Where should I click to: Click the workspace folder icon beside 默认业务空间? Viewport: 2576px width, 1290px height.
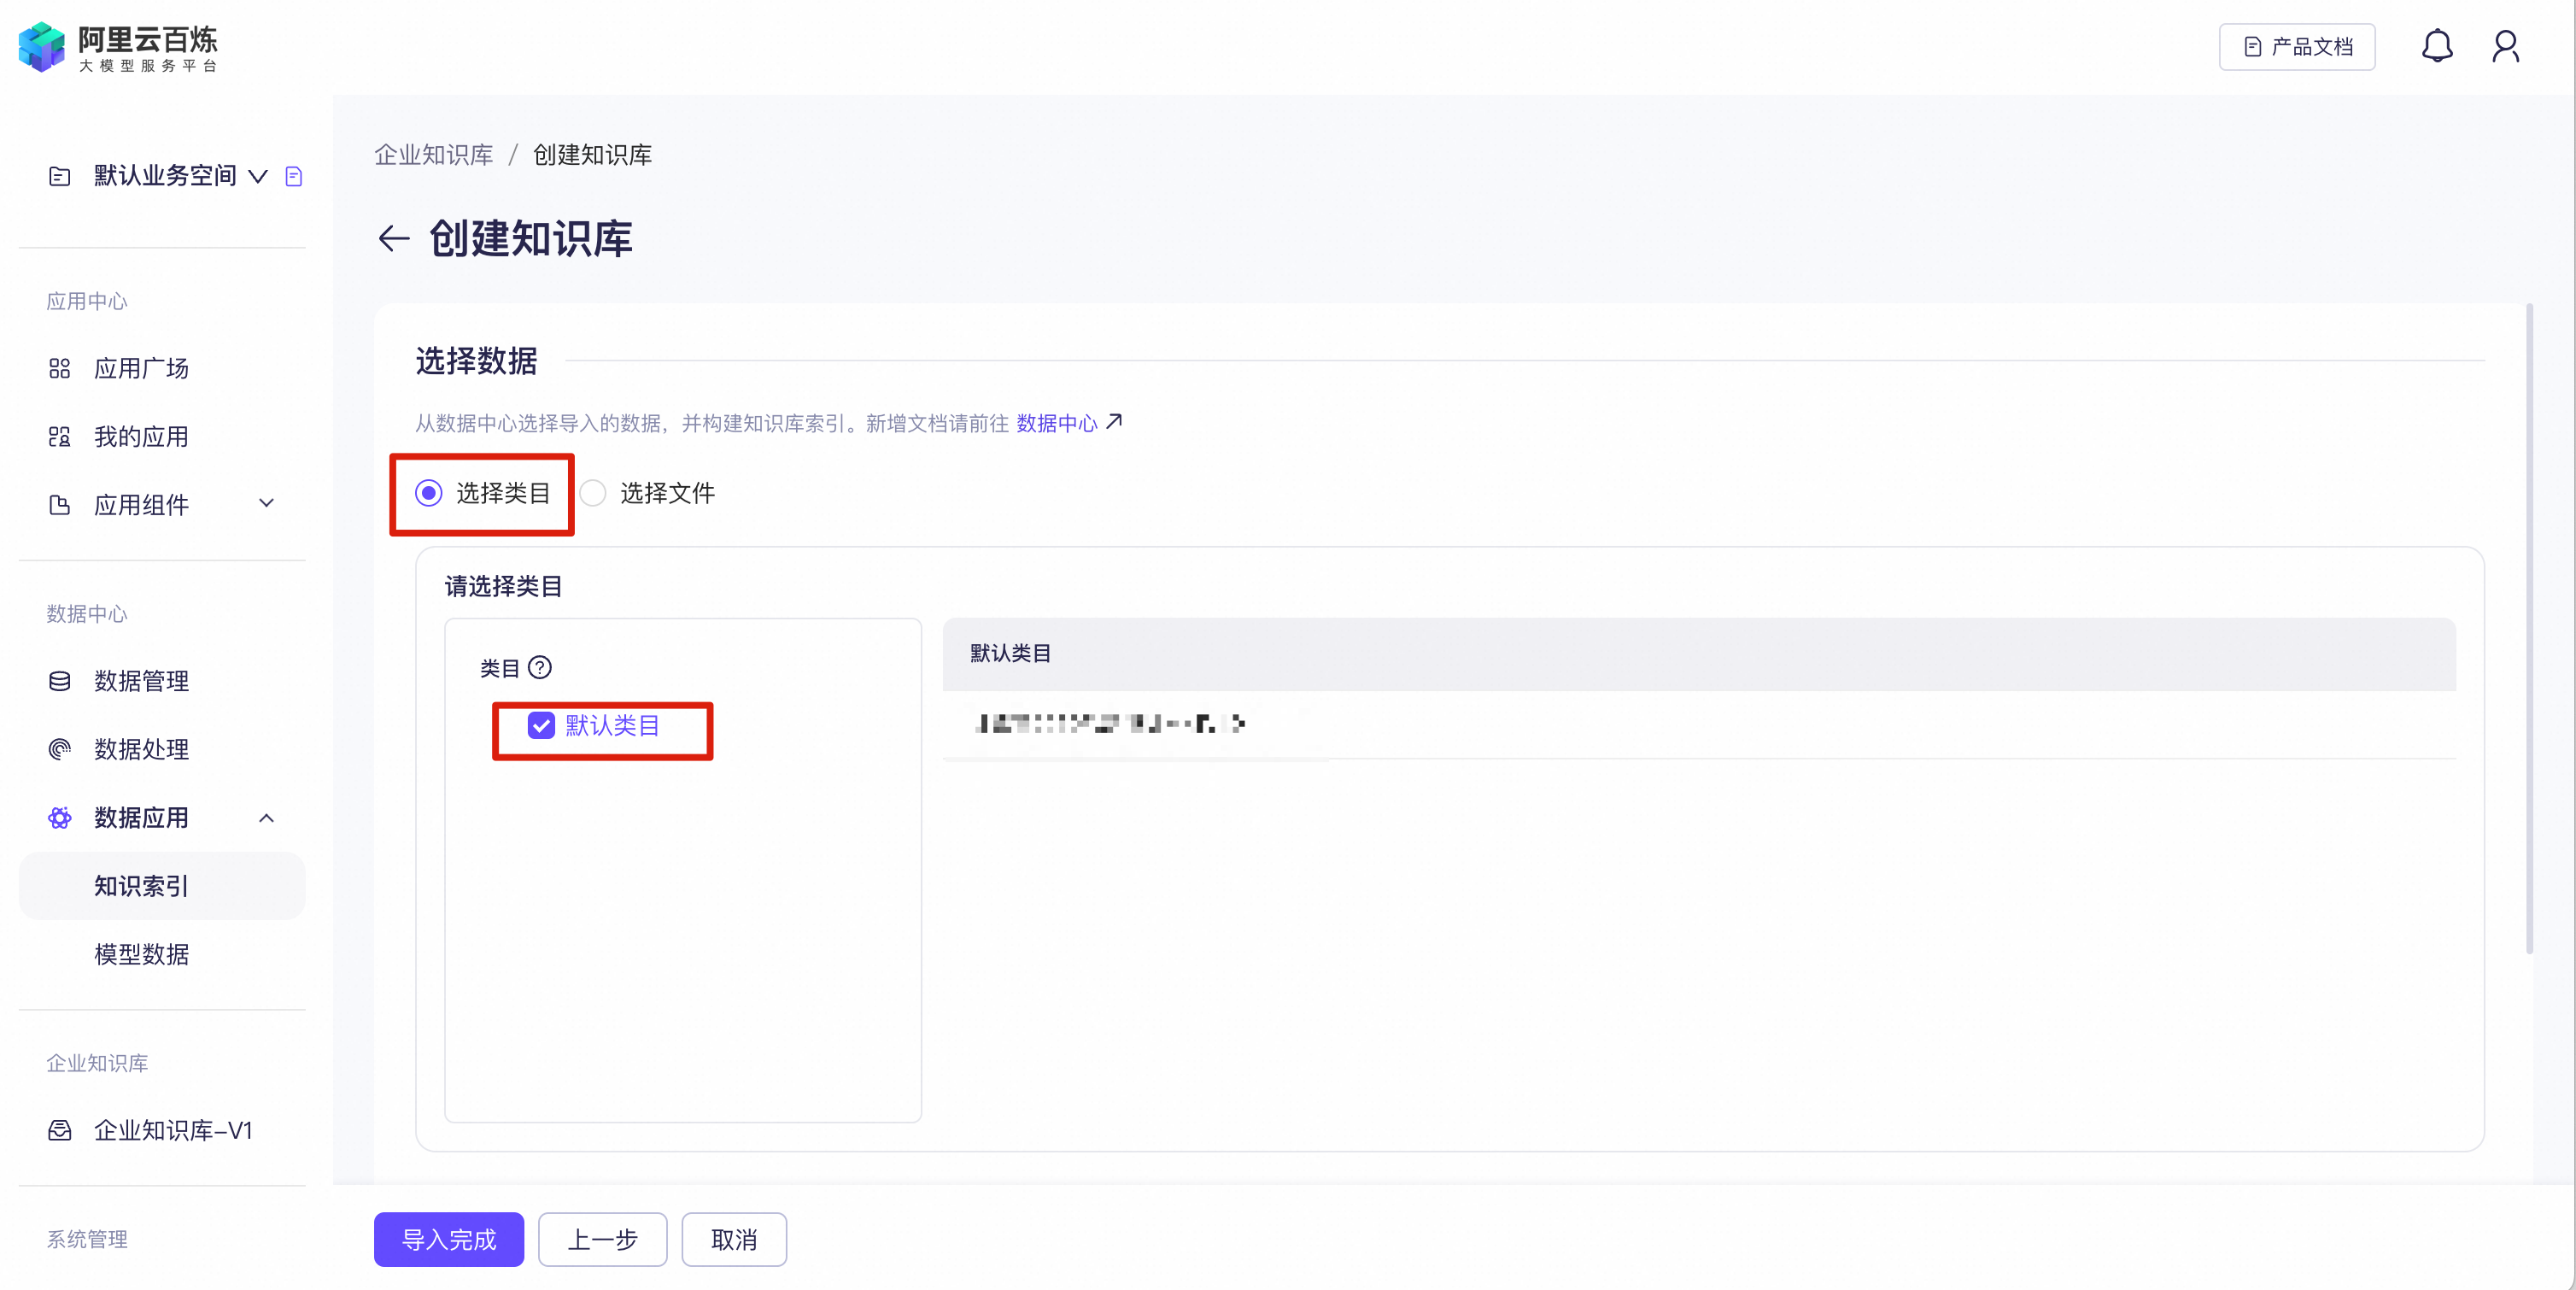60,177
